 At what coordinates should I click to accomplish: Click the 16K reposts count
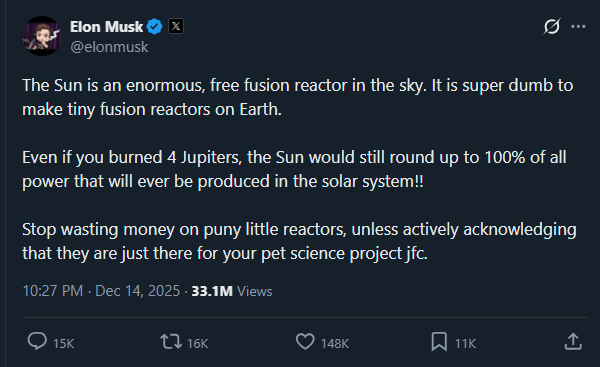click(197, 343)
